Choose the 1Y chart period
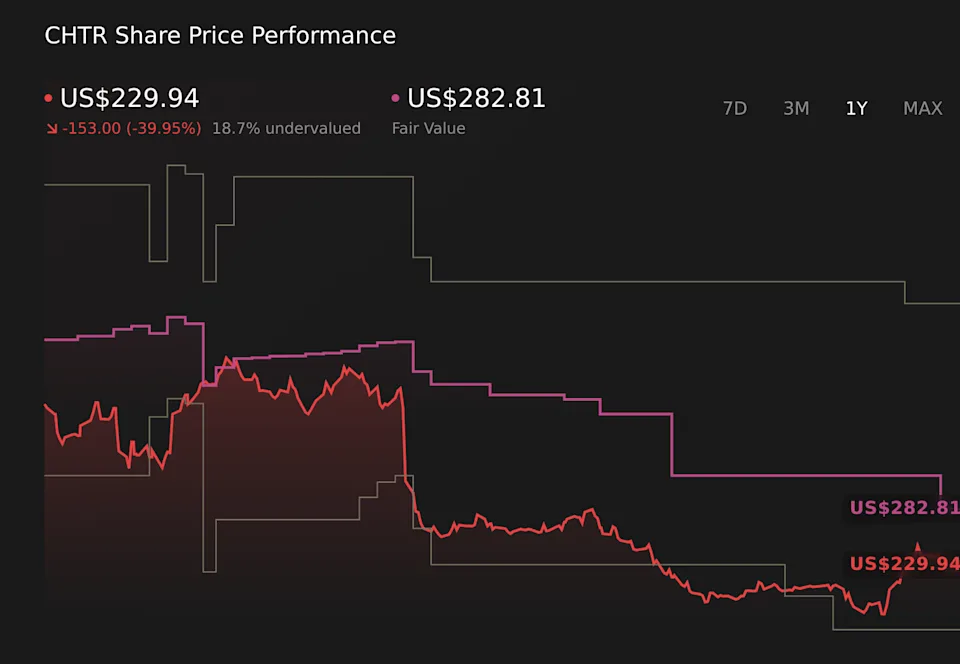Screen dimensions: 960x664 (856, 108)
